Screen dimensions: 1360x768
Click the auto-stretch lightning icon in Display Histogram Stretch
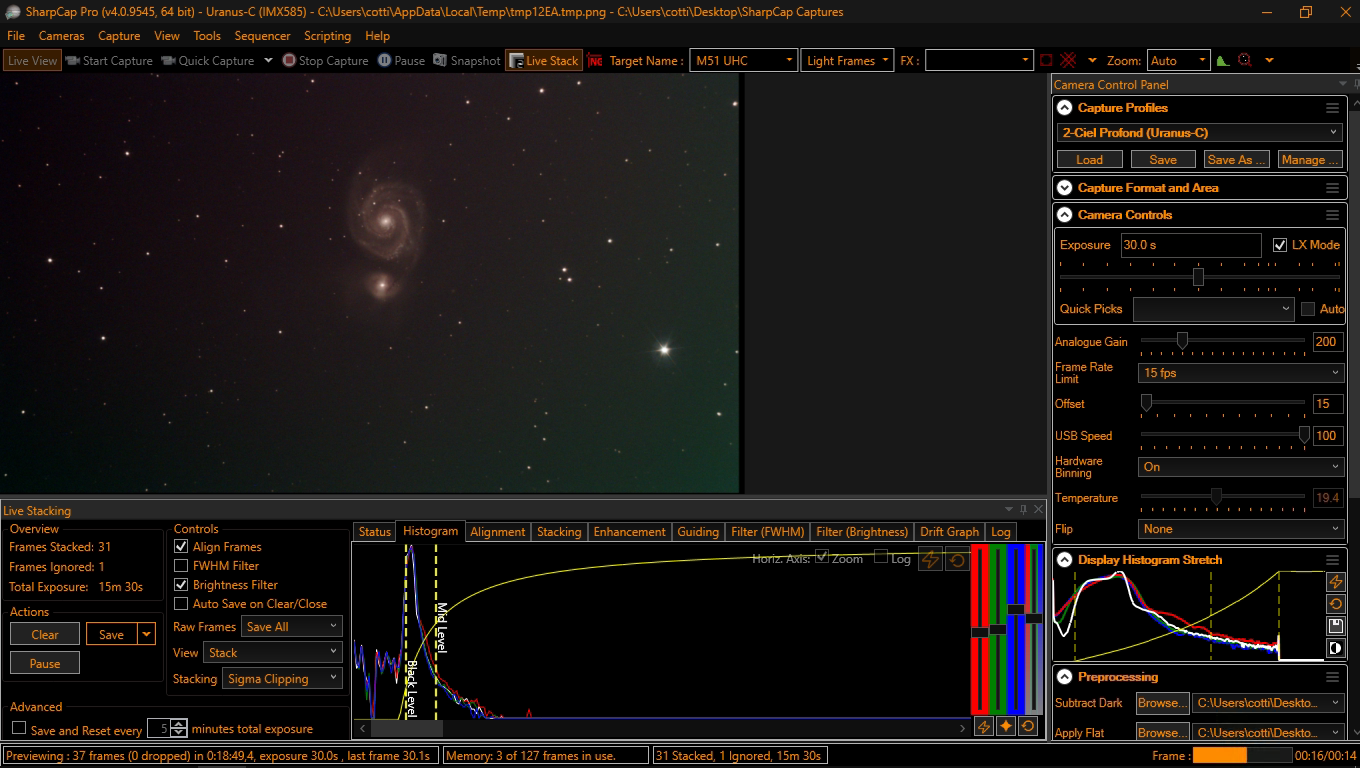click(x=1335, y=582)
